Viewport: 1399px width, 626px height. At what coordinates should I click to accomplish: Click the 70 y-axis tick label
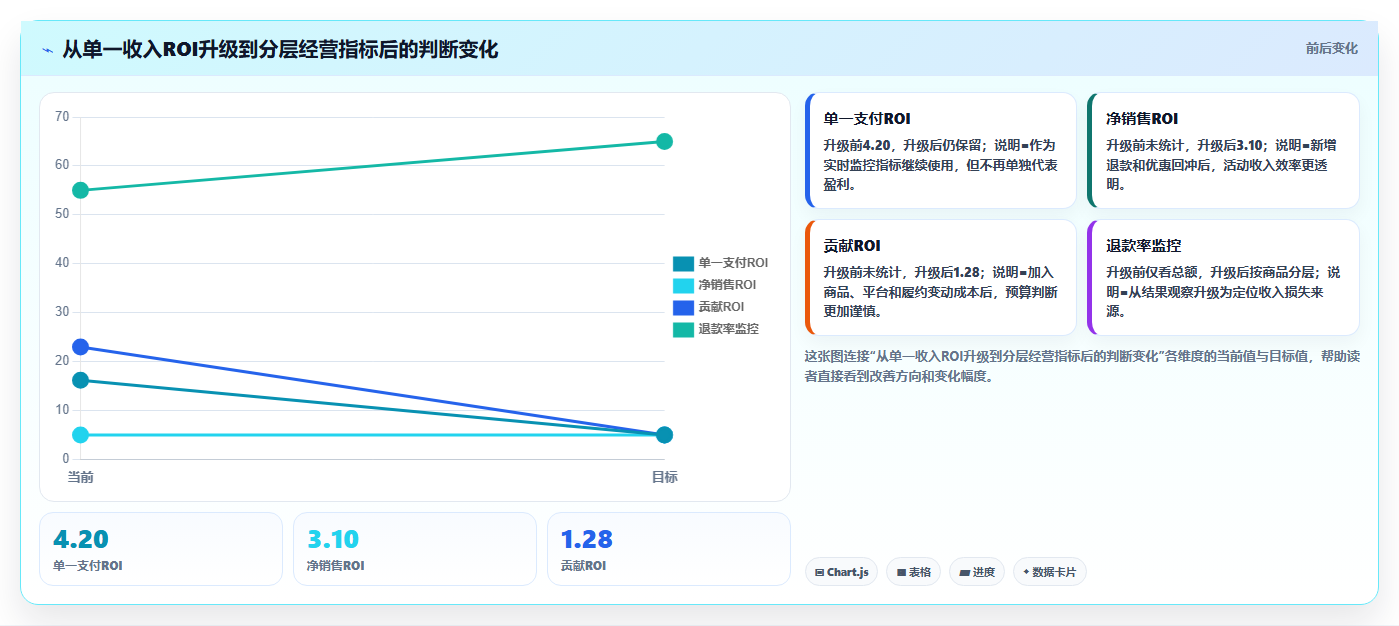point(62,117)
